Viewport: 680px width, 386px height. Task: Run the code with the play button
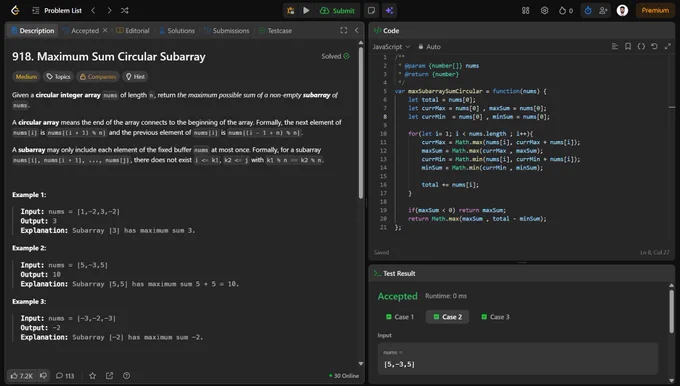(306, 10)
